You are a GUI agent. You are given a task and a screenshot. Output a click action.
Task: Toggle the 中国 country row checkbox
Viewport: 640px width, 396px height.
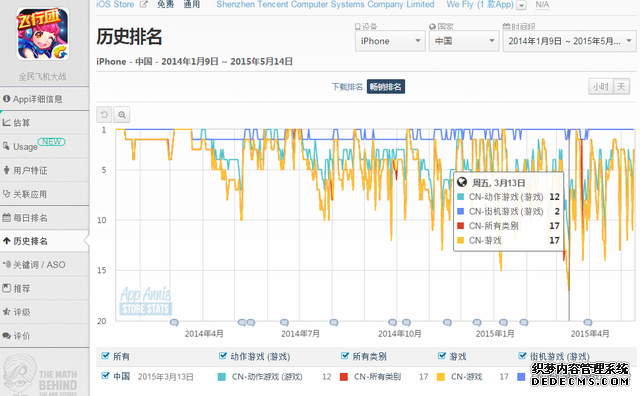[105, 376]
